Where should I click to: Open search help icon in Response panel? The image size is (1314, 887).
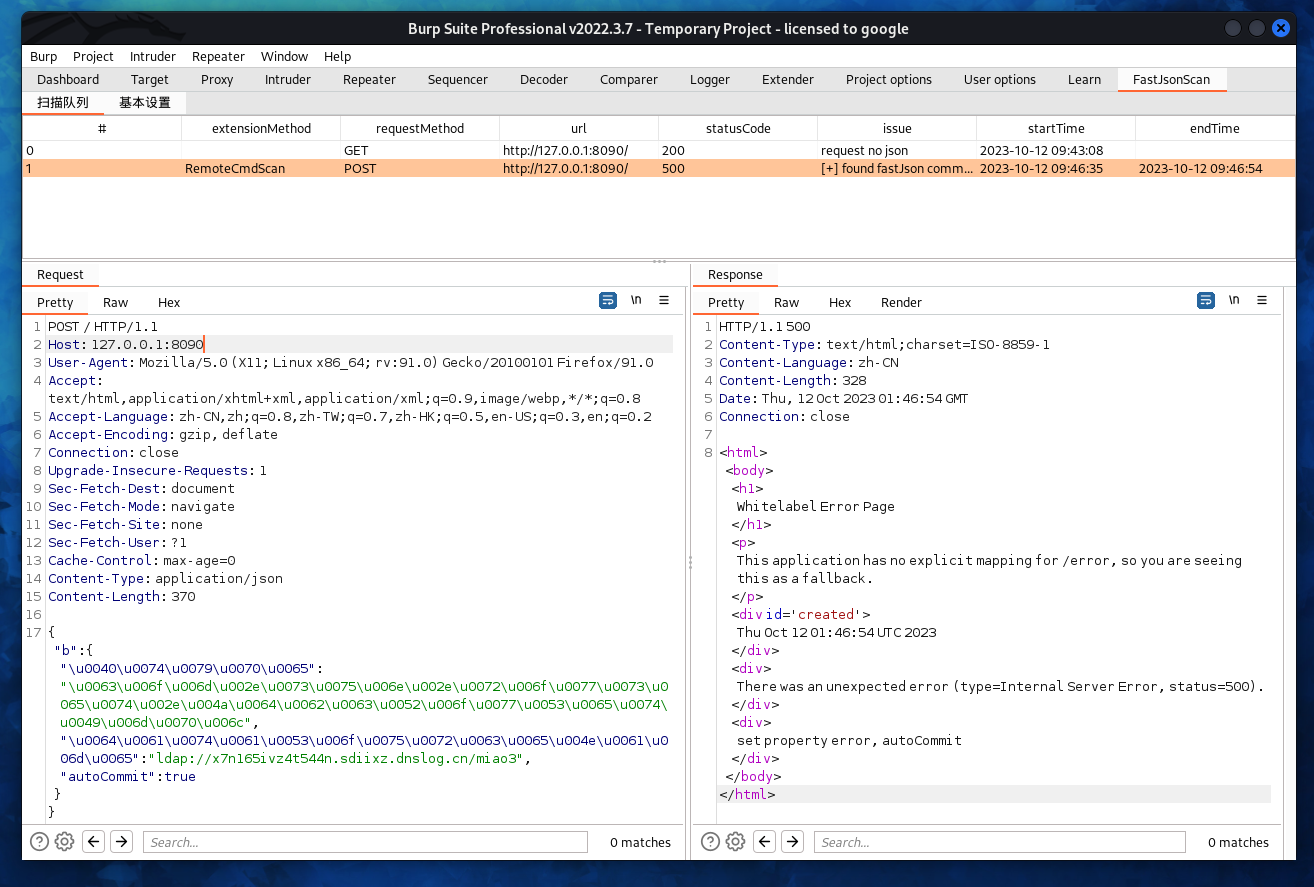(x=710, y=842)
